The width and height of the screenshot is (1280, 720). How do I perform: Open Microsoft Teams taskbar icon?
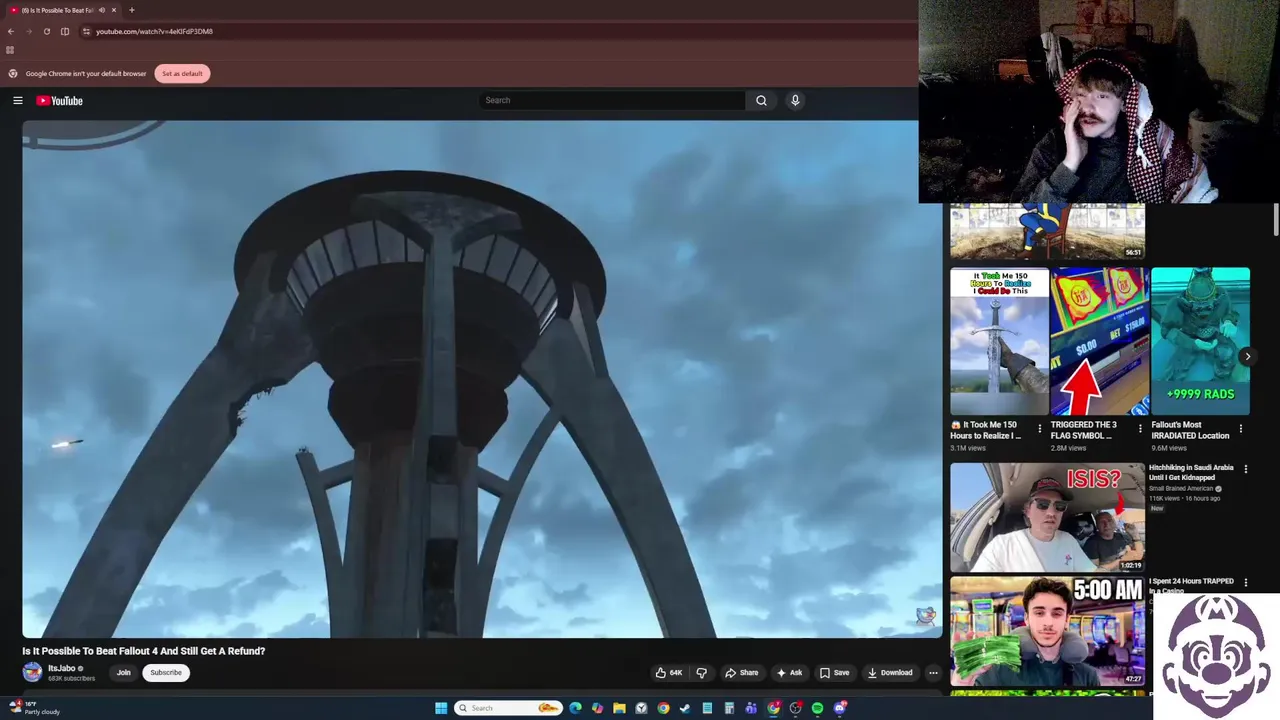751,708
